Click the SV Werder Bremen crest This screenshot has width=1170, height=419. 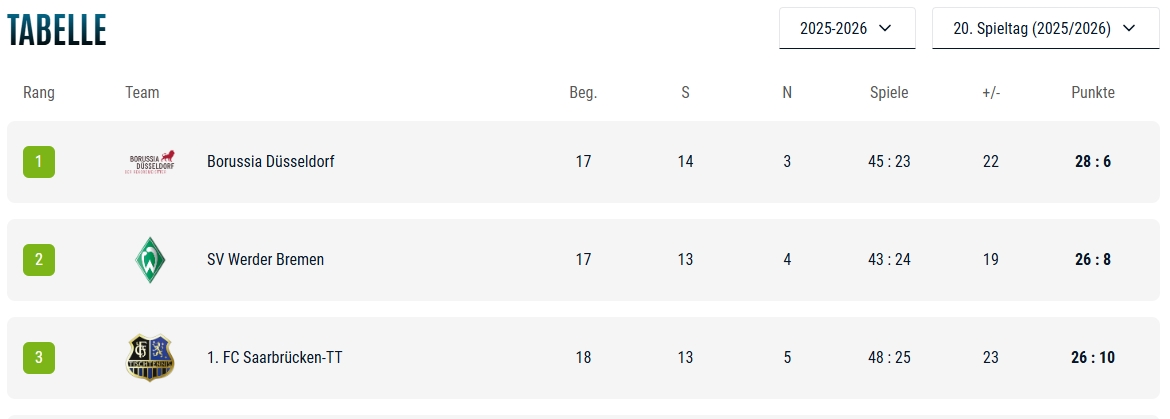pyautogui.click(x=151, y=260)
